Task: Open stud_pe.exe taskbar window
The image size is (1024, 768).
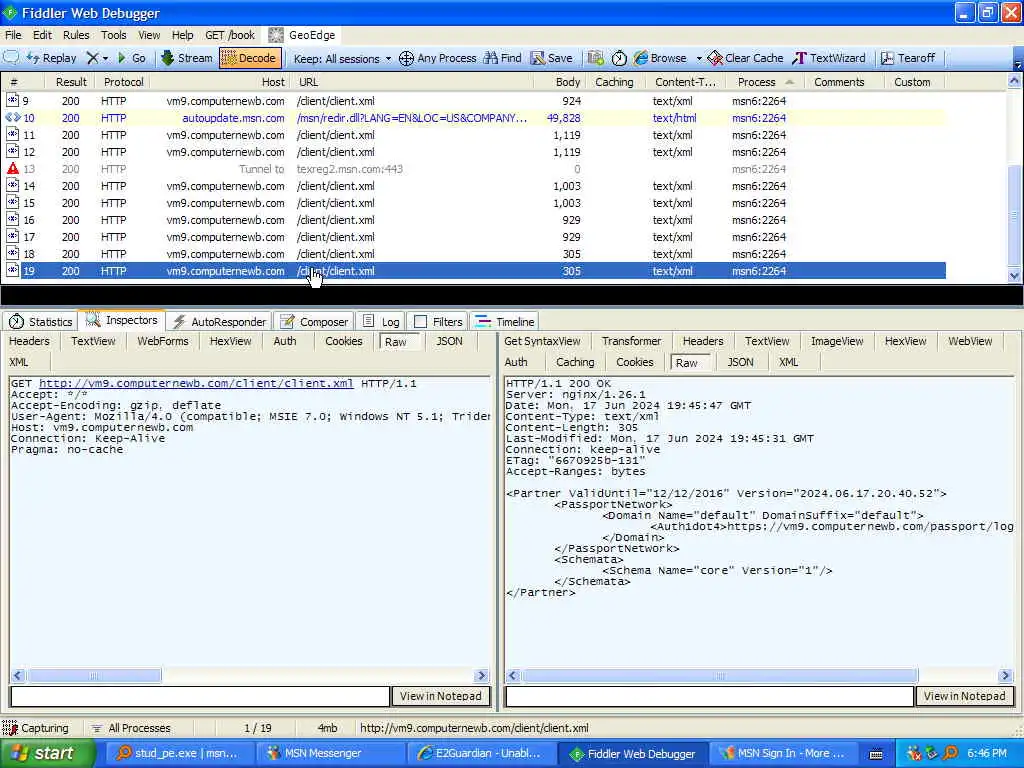Action: click(x=178, y=754)
